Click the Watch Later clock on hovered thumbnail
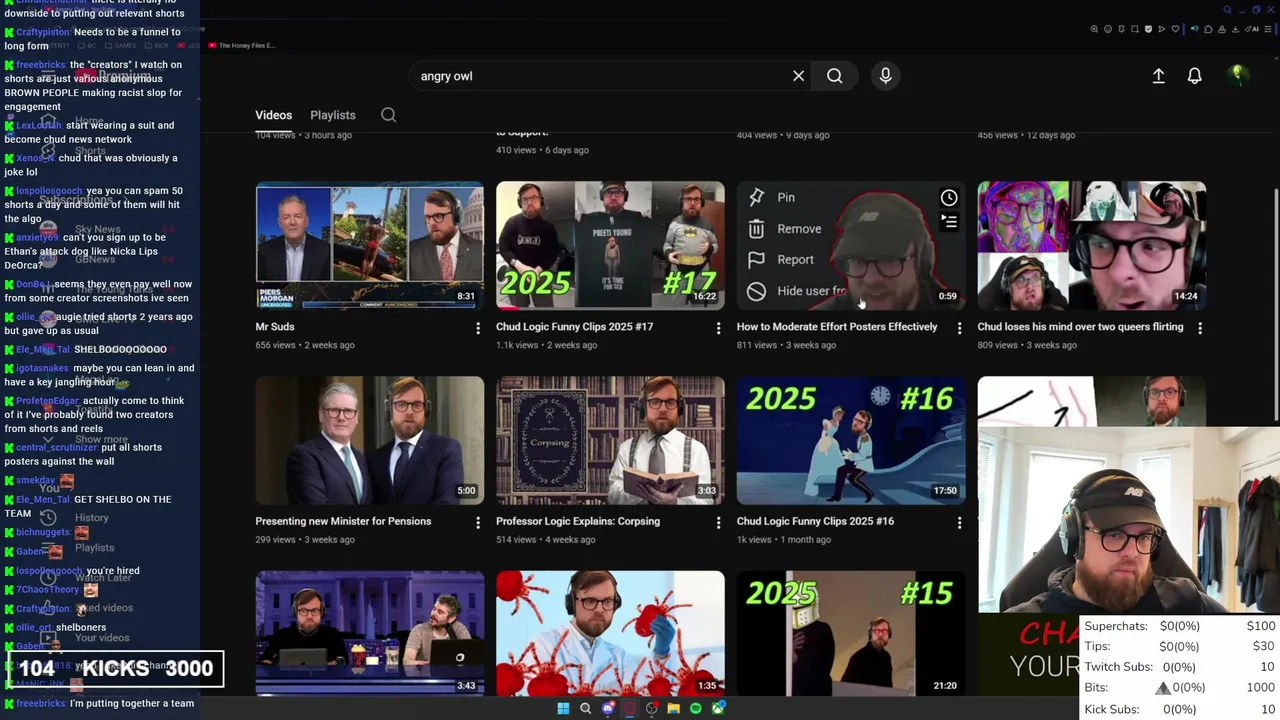Viewport: 1280px width, 720px height. [948, 198]
